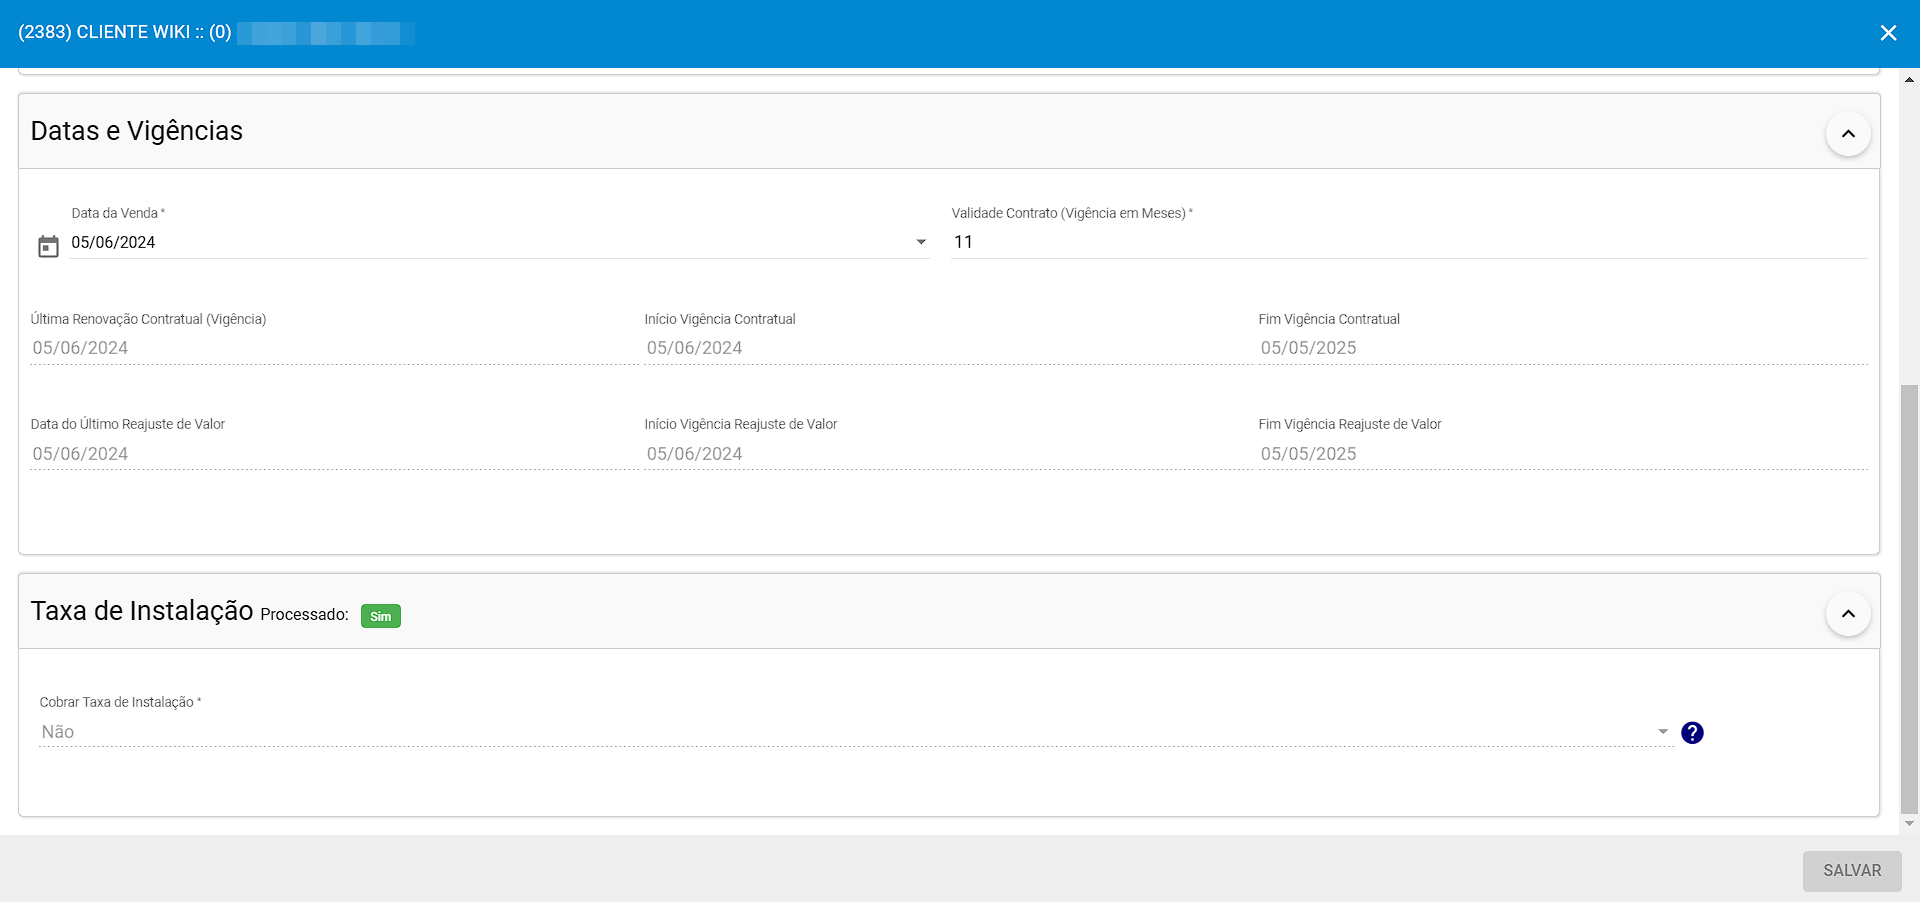
Task: Click Início Vigência Reajuste de Valor field
Action: (x=946, y=454)
